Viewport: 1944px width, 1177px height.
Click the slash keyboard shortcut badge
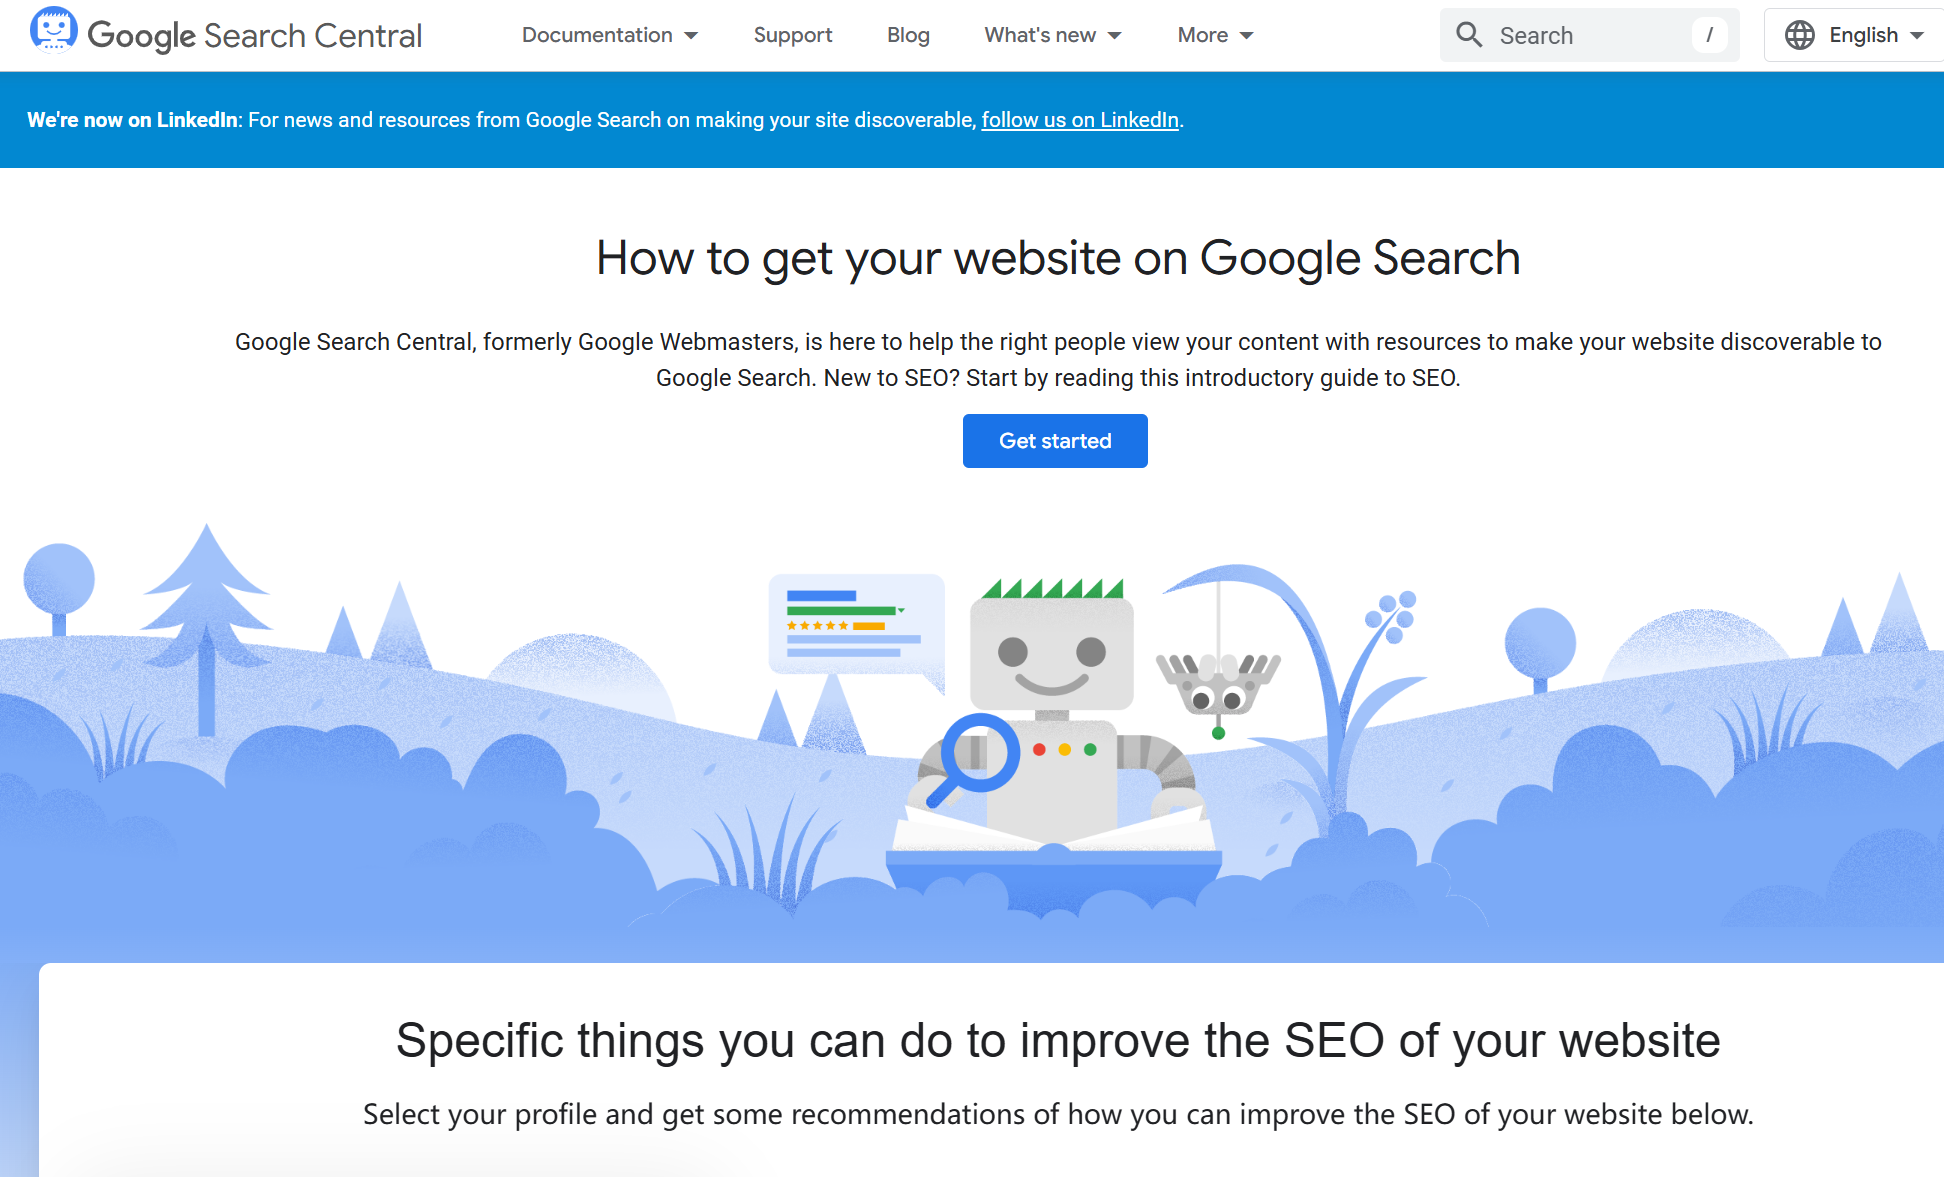click(1709, 35)
